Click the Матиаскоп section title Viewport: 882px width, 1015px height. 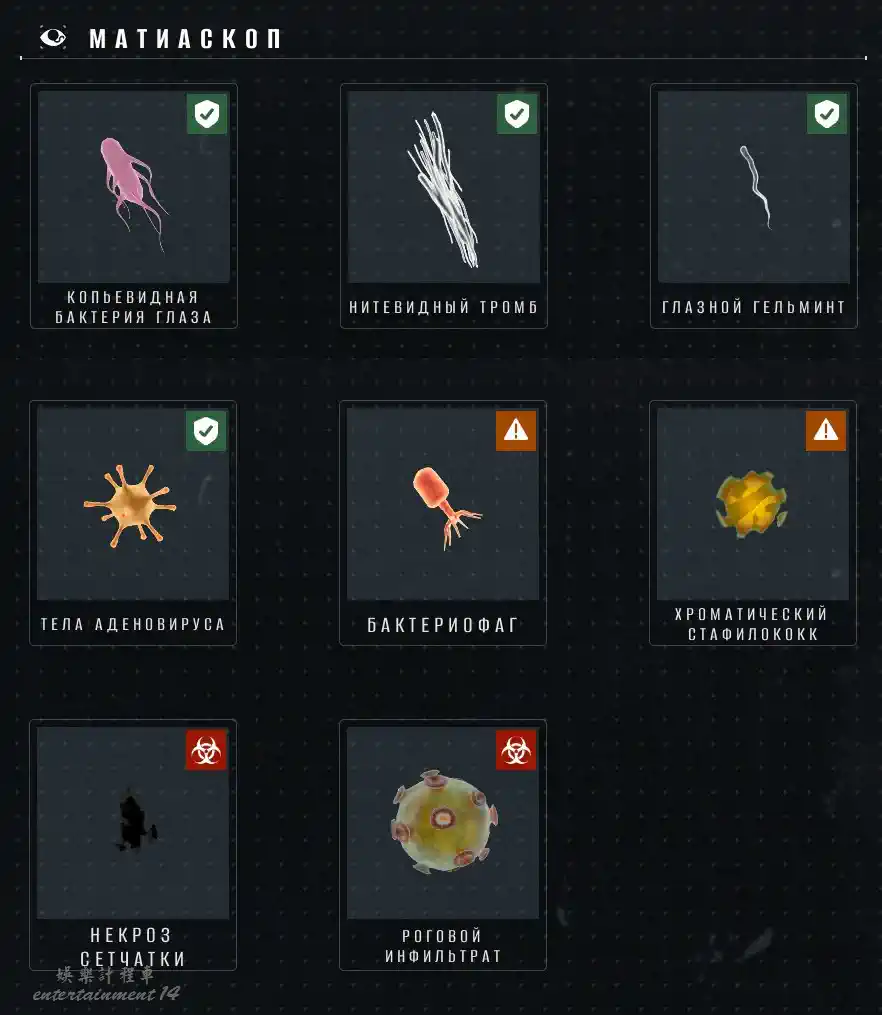click(x=185, y=39)
